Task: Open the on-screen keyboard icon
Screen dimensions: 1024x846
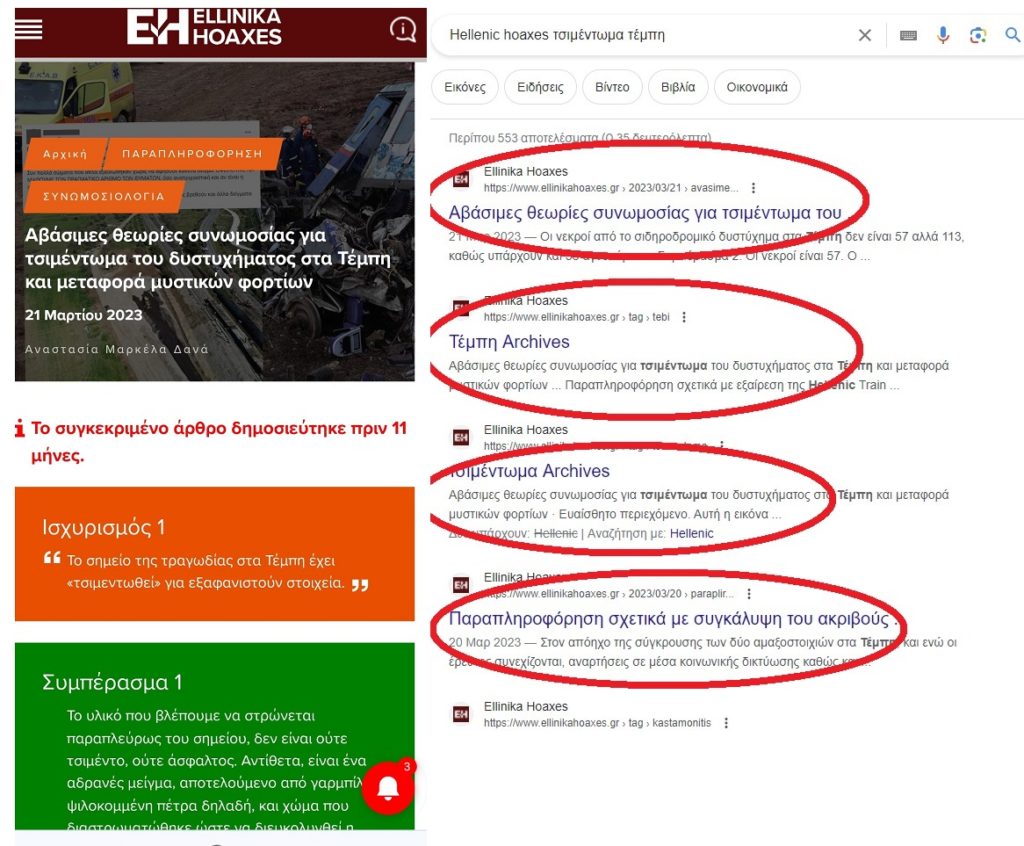Action: tap(908, 35)
